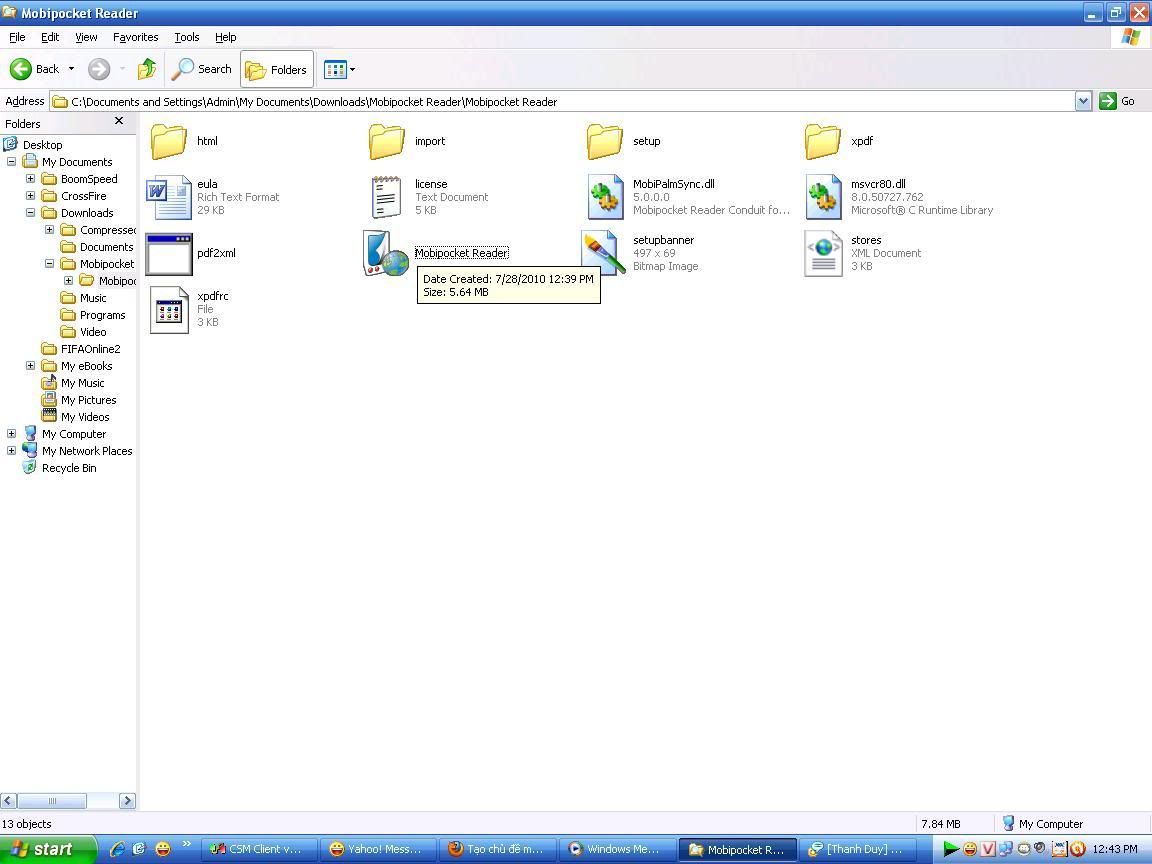Select My Music in the tree

point(82,383)
